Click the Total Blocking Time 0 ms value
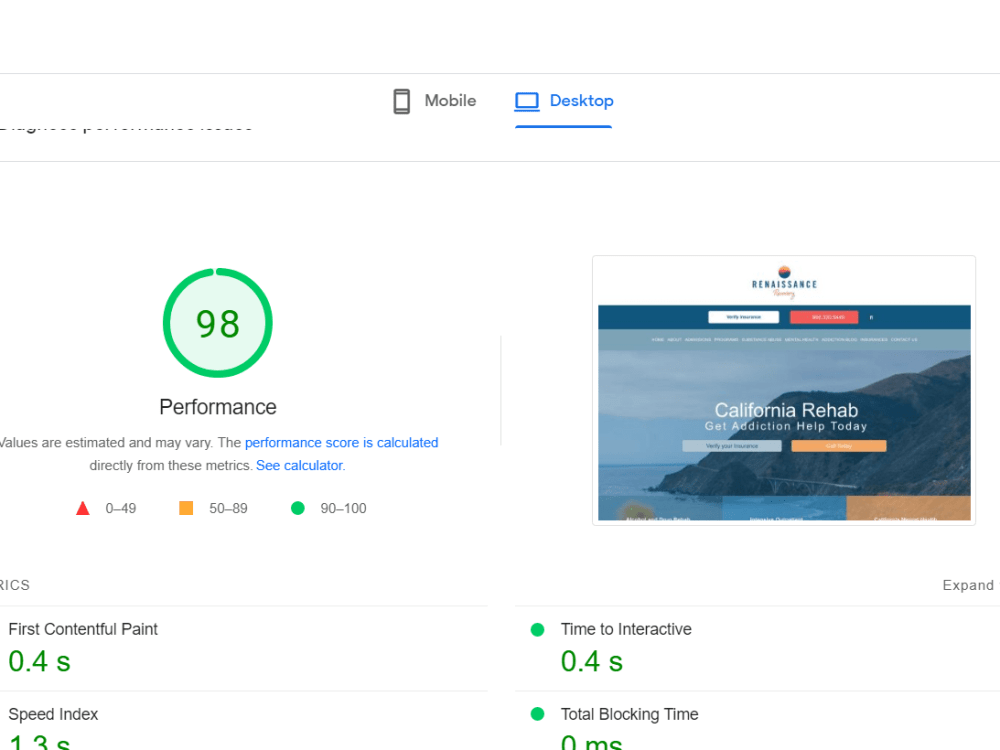The width and height of the screenshot is (1000, 750). [591, 742]
